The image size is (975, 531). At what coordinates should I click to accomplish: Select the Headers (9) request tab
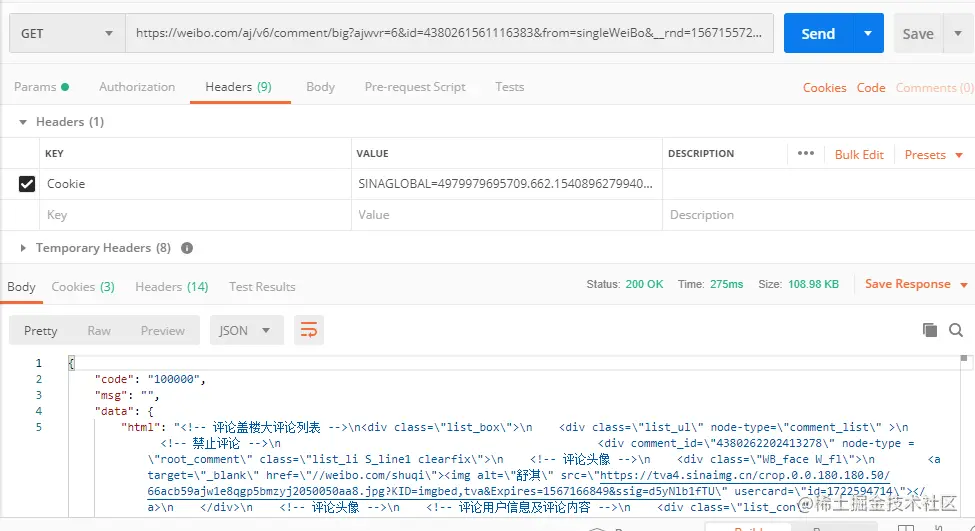(239, 87)
